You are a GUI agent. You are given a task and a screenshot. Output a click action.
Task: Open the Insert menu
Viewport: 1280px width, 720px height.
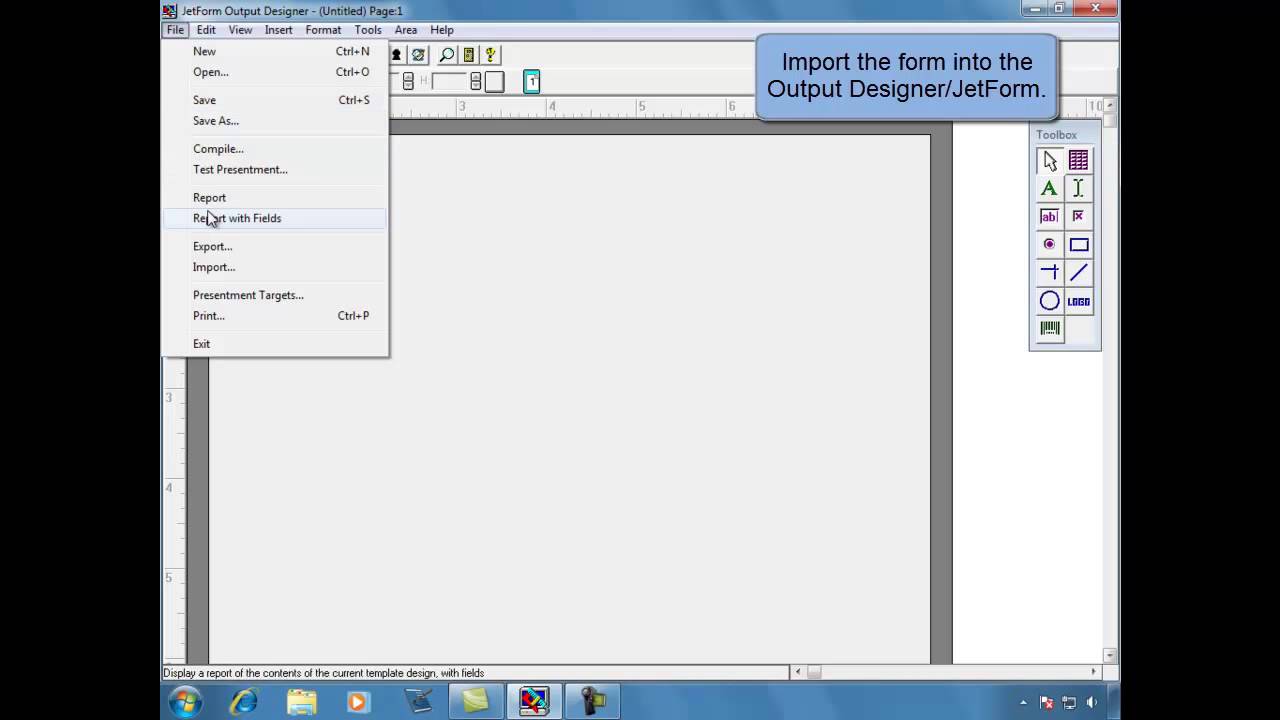point(279,30)
